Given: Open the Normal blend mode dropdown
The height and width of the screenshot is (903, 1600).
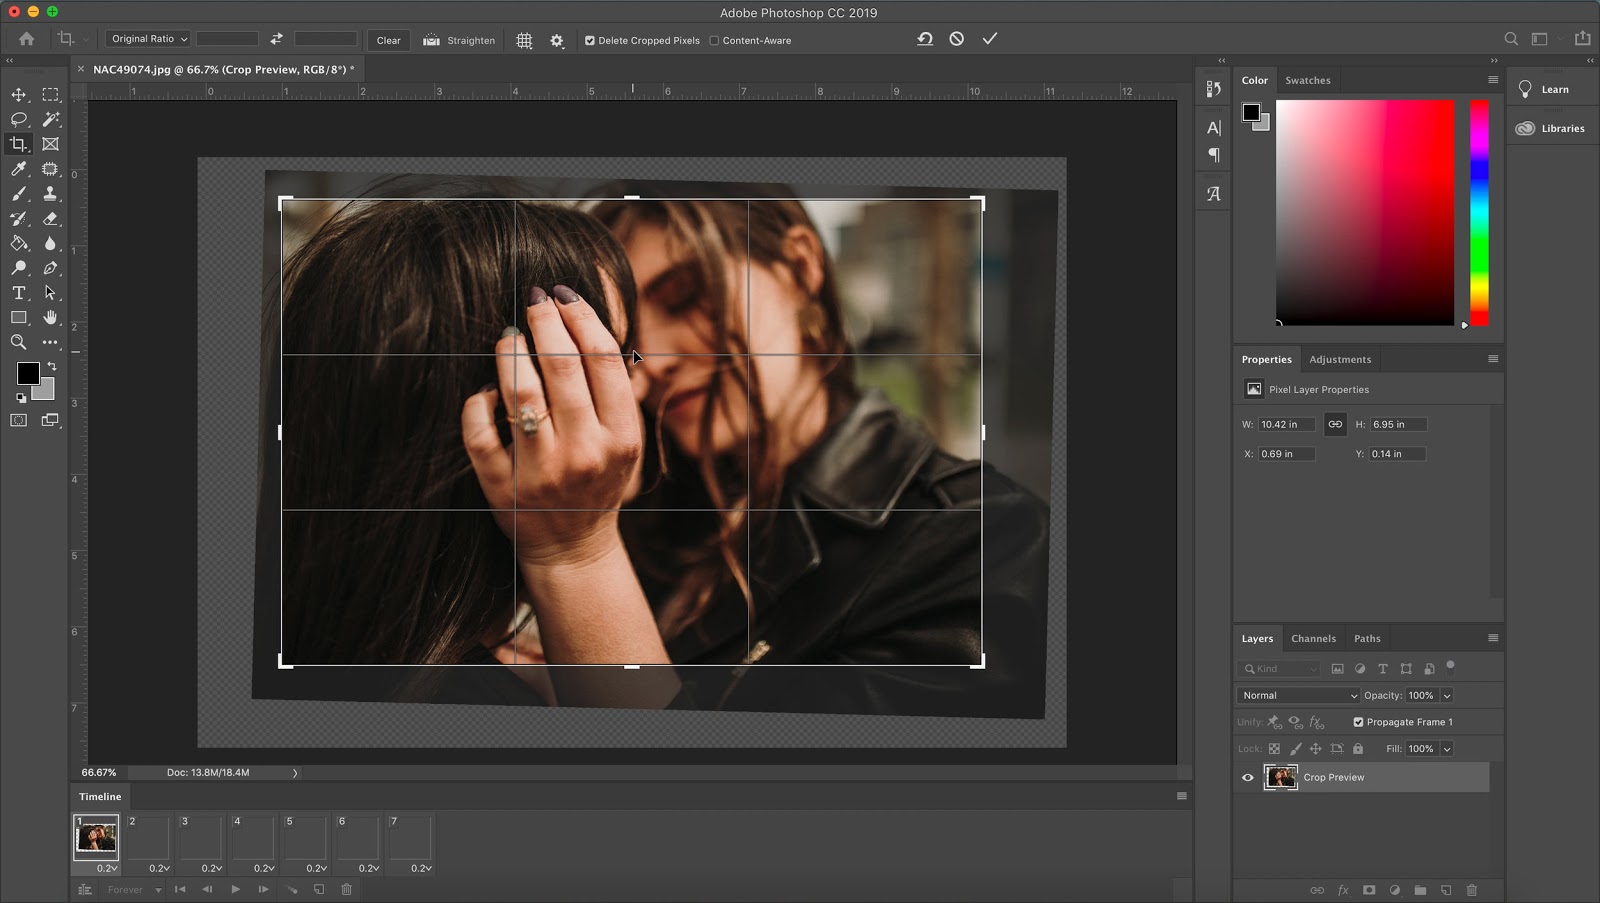Looking at the screenshot, I should pyautogui.click(x=1297, y=695).
